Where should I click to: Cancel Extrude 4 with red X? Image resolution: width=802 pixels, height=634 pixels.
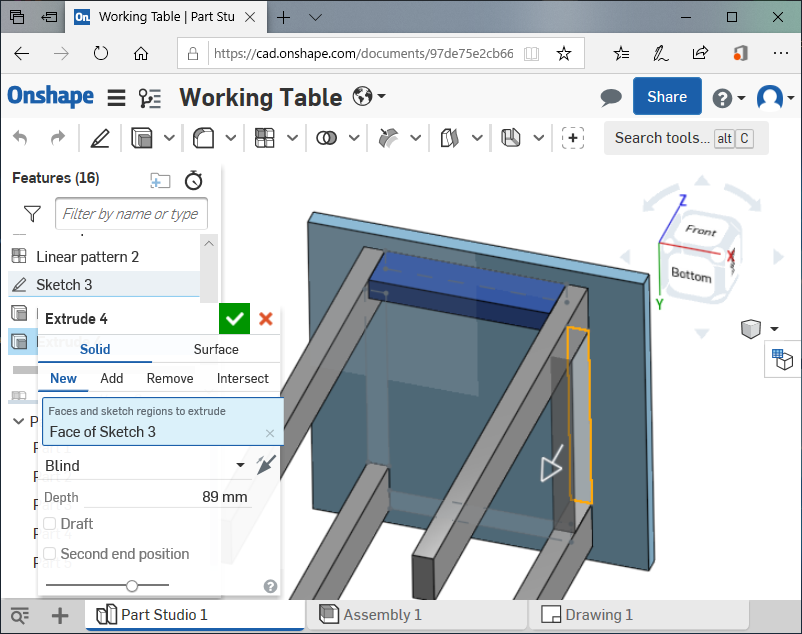point(266,319)
